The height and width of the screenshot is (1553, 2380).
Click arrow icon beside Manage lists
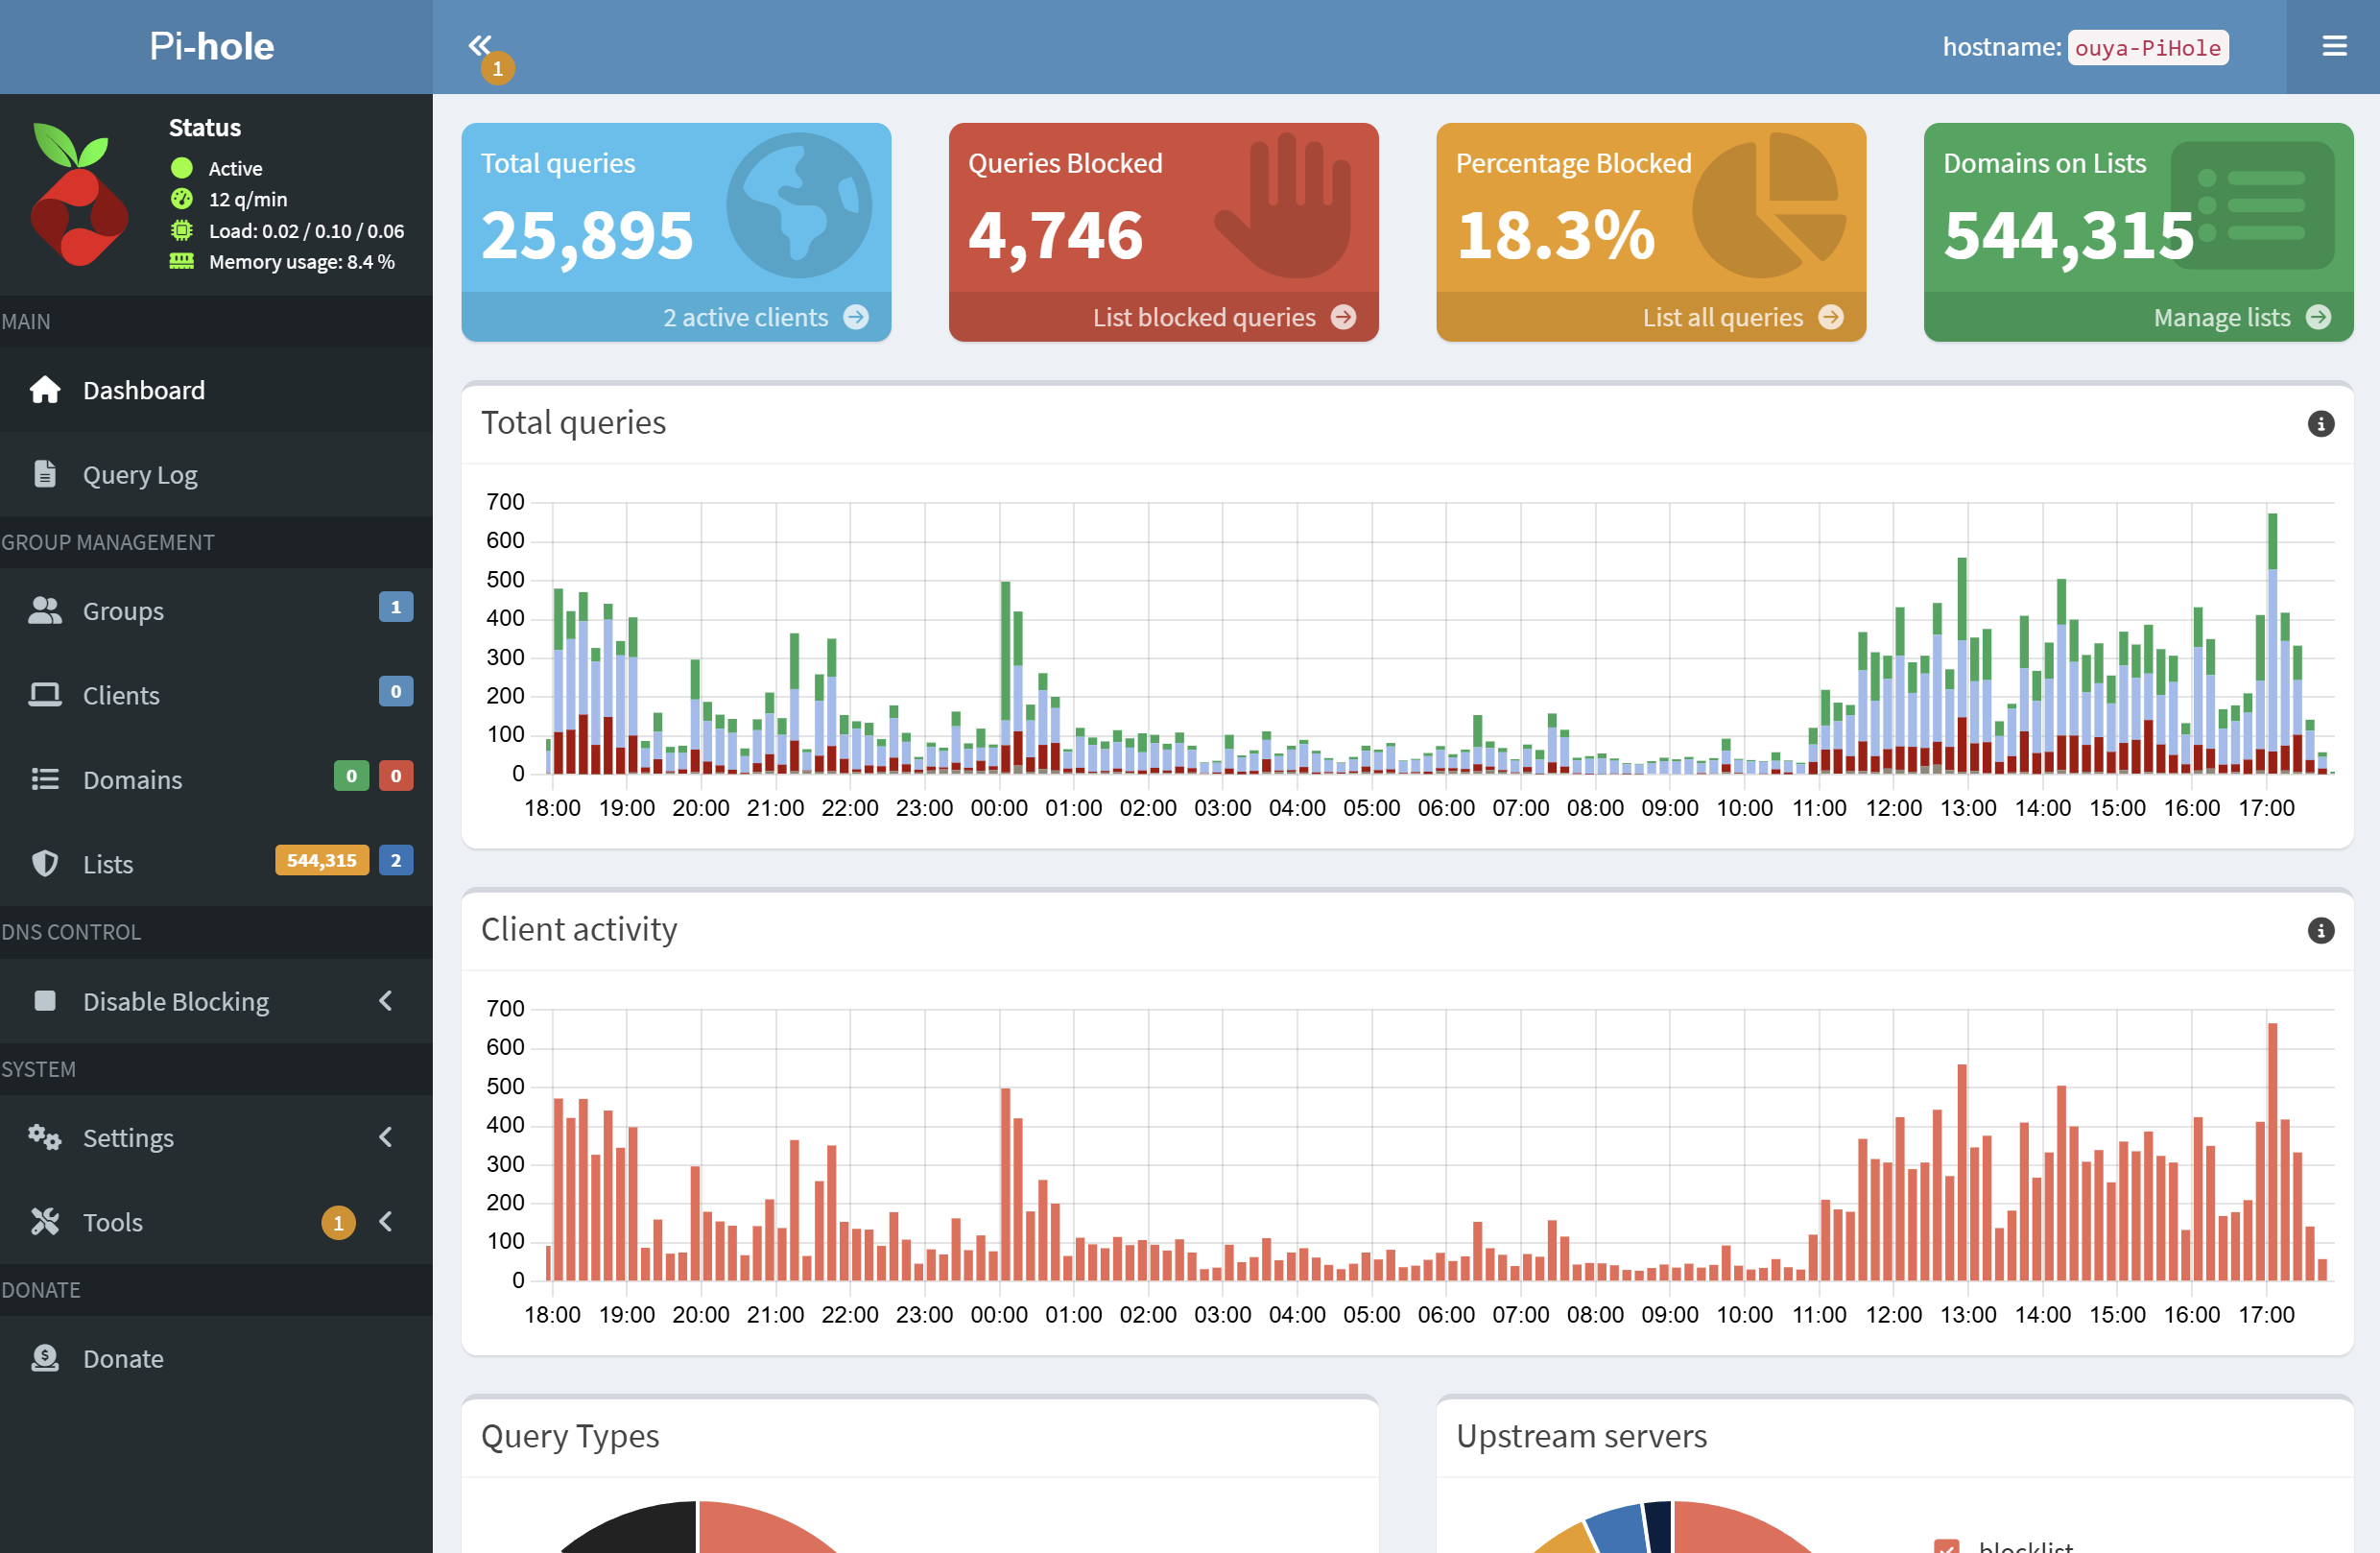pyautogui.click(x=2318, y=318)
